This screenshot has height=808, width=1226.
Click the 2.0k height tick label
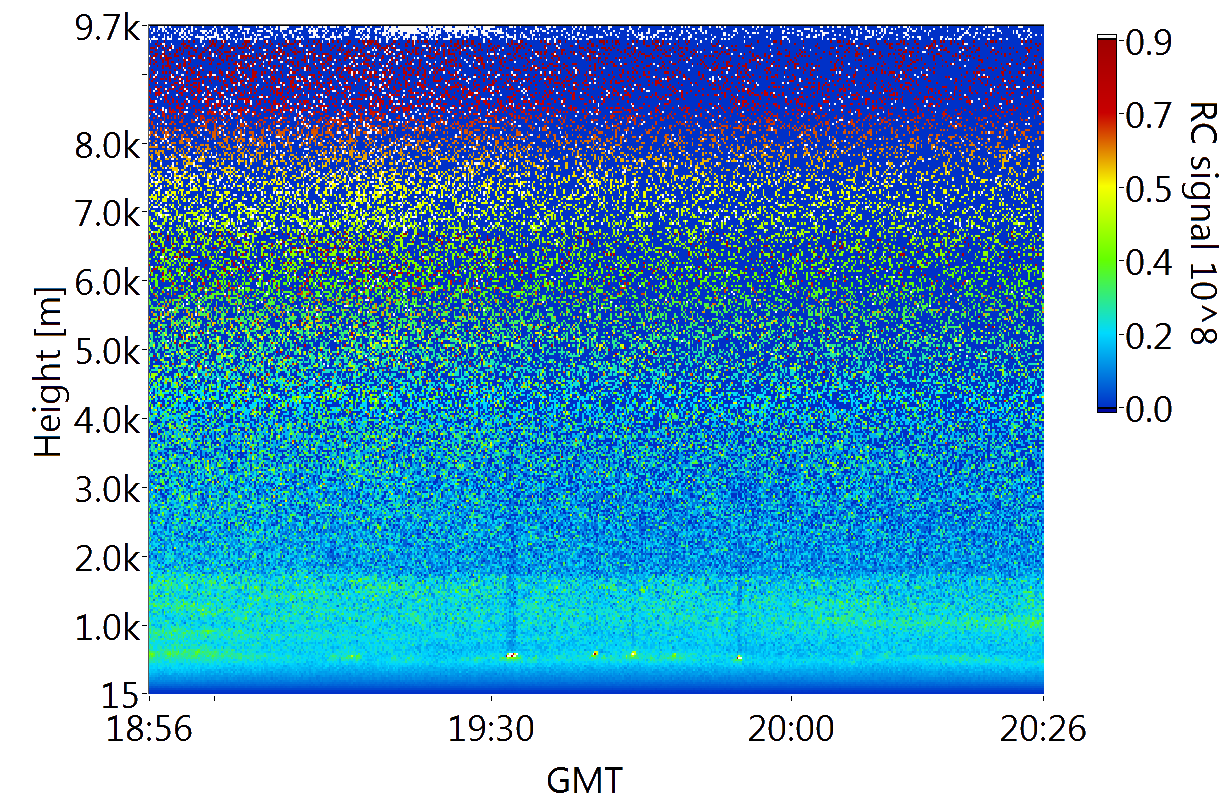tap(108, 557)
